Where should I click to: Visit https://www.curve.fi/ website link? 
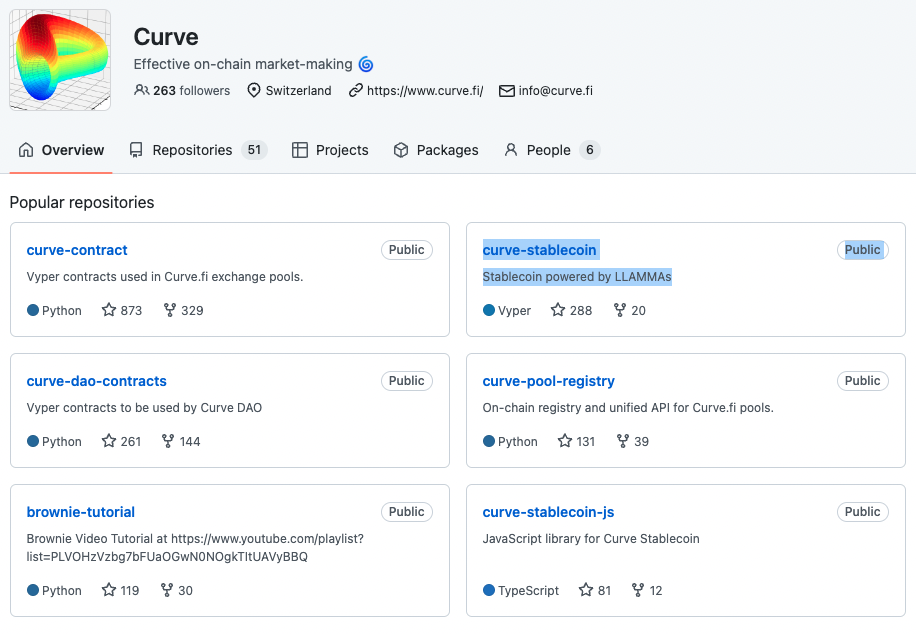[x=425, y=91]
